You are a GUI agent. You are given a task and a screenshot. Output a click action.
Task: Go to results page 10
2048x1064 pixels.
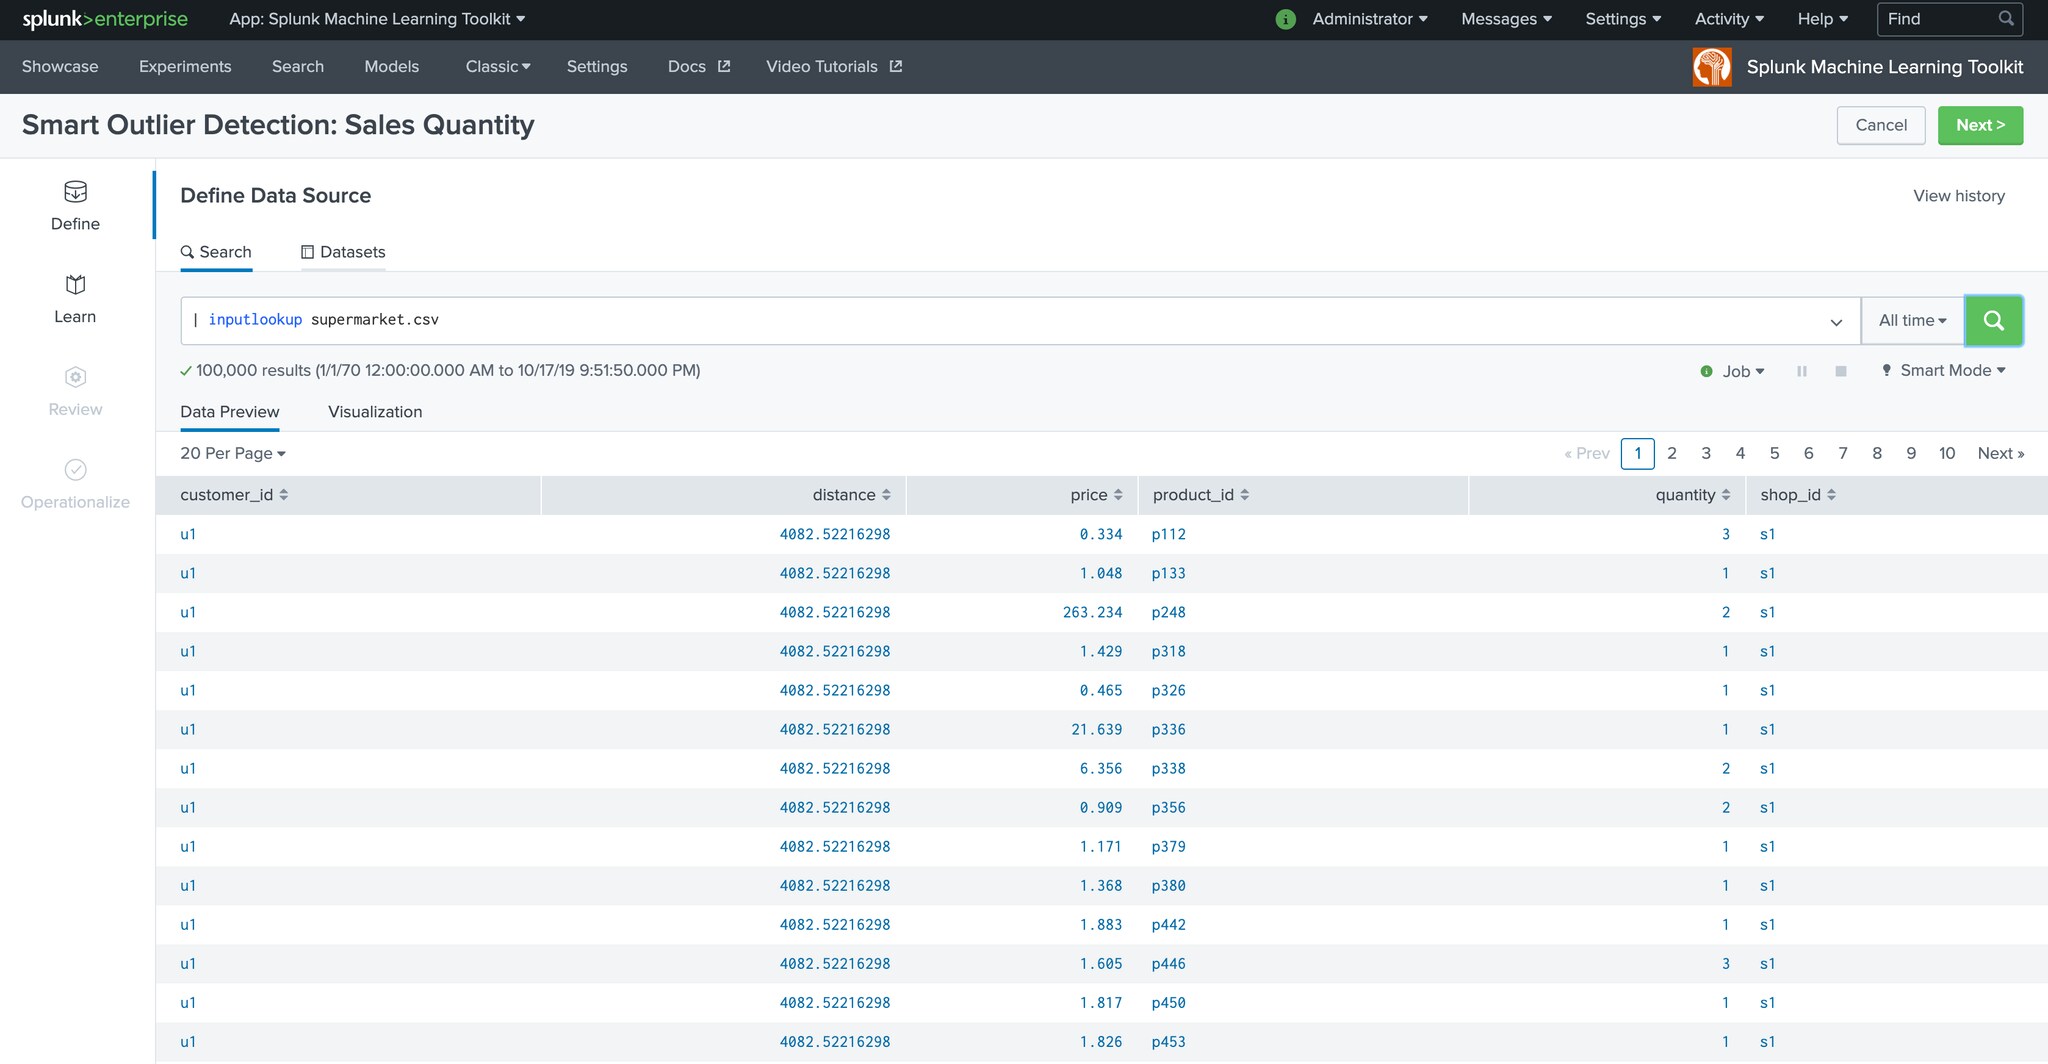tap(1947, 453)
